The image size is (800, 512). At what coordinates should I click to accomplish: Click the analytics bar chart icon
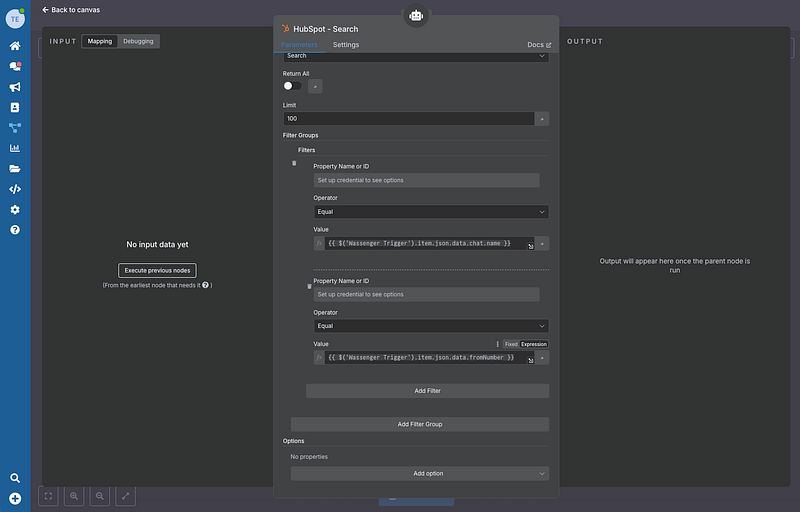(15, 148)
